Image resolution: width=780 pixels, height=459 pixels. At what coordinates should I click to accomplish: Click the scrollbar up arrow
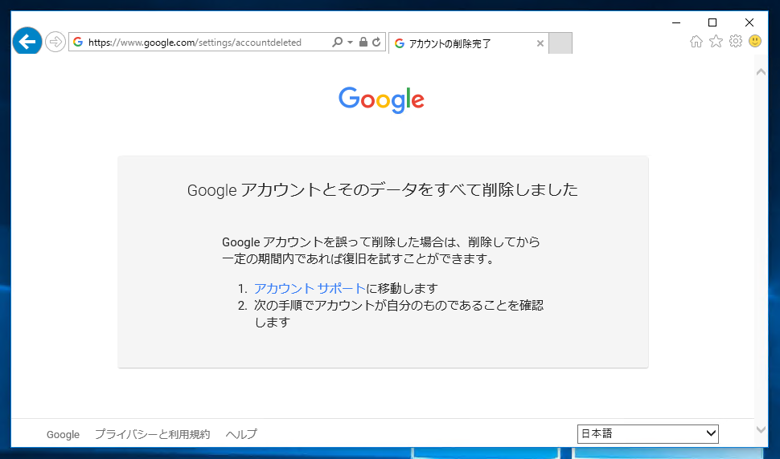tap(761, 72)
